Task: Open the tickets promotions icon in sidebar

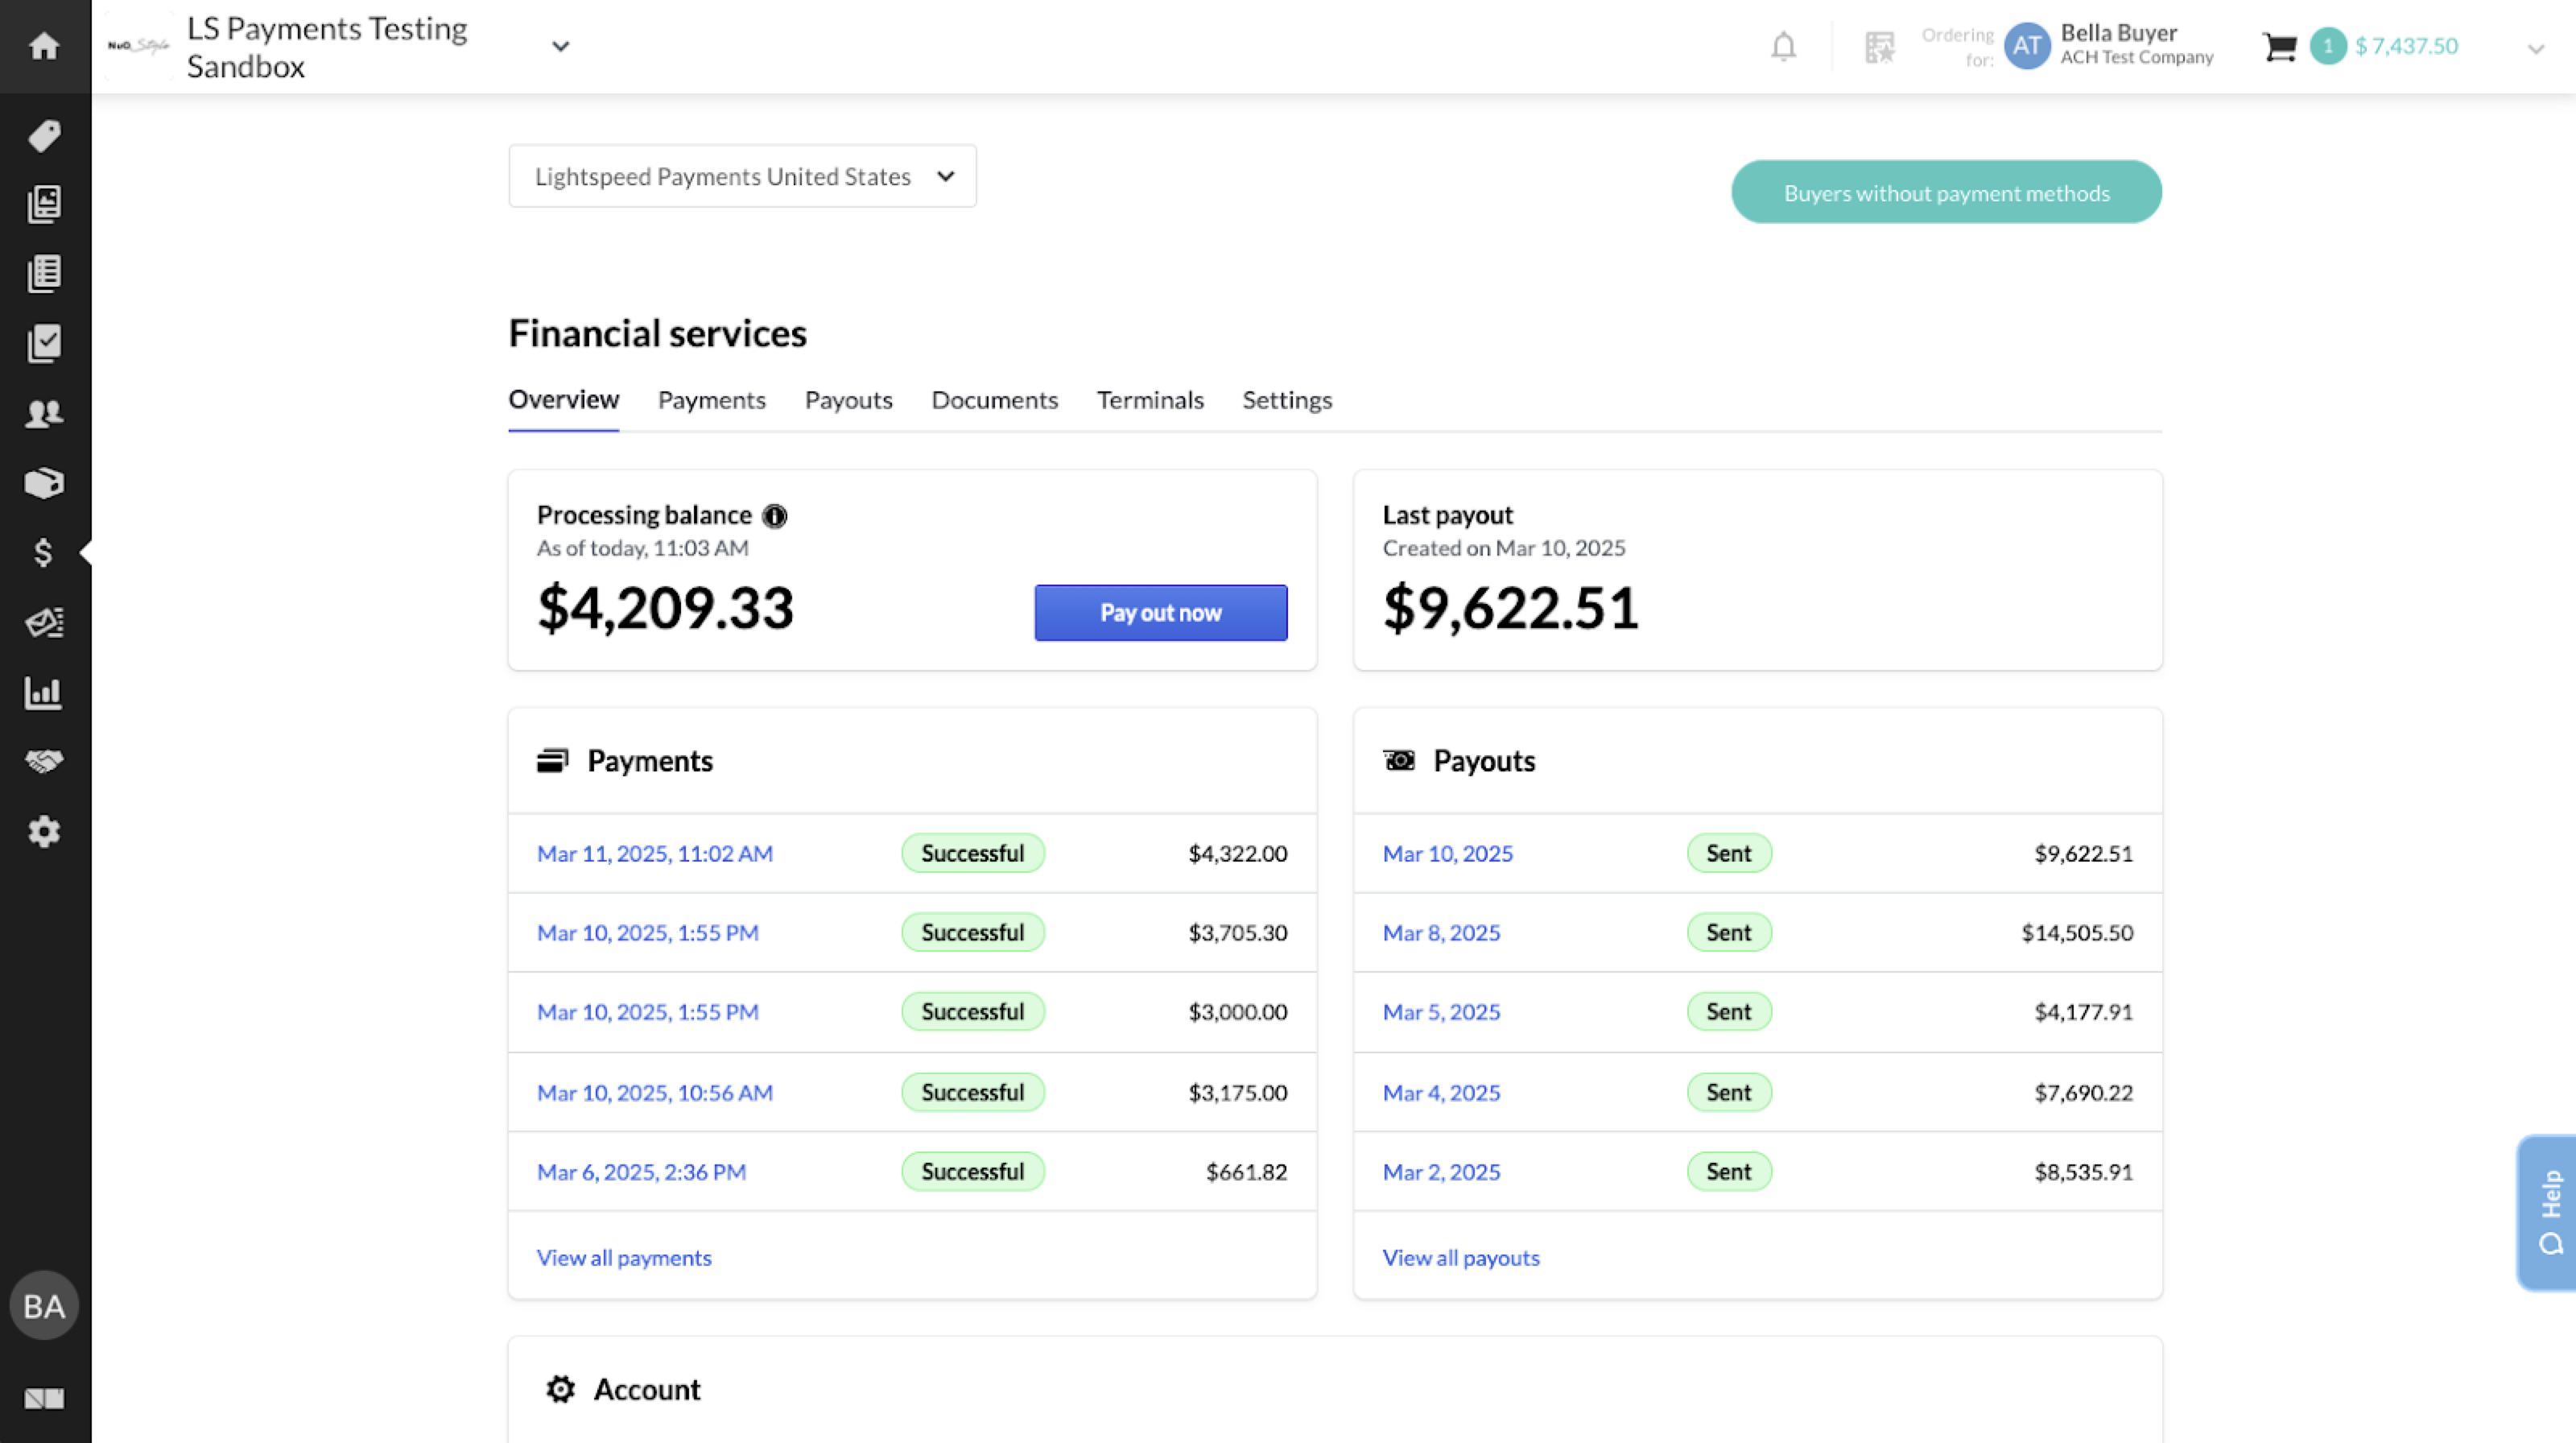Action: (x=44, y=622)
